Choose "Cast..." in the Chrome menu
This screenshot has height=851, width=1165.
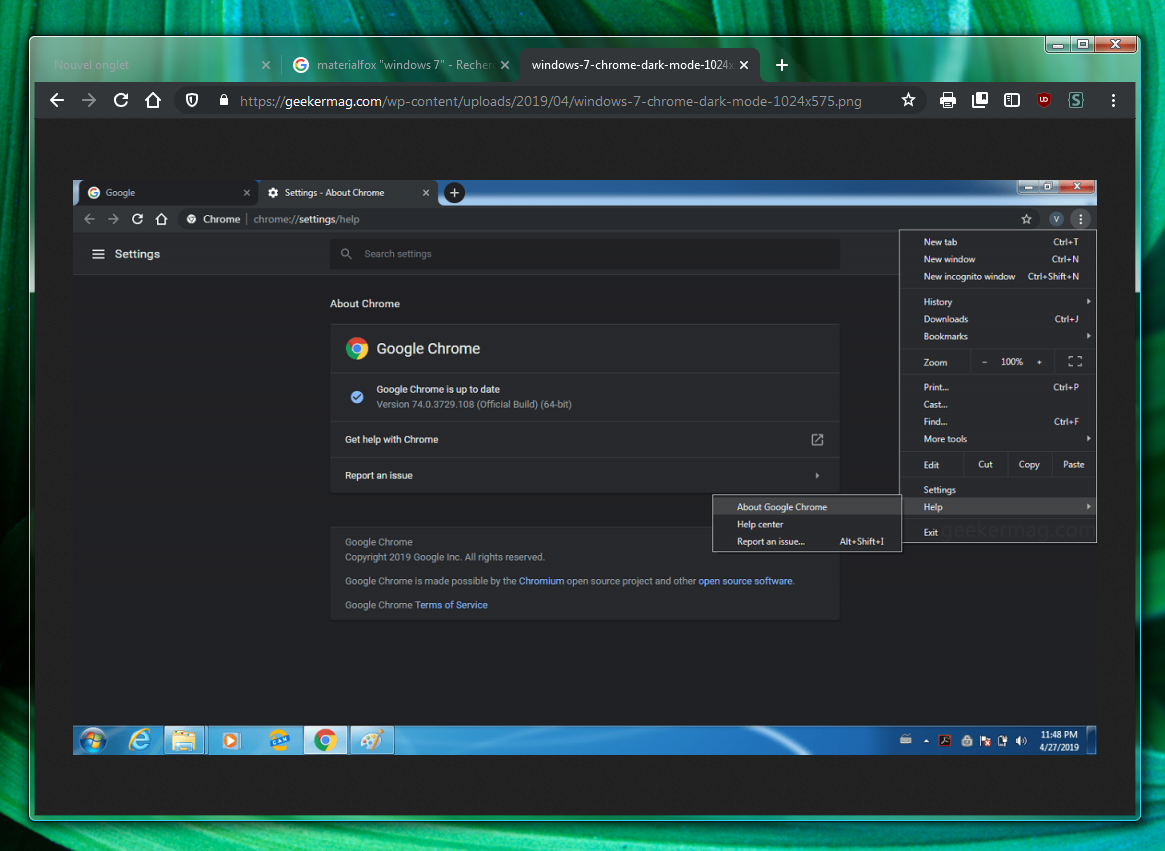tap(998, 405)
